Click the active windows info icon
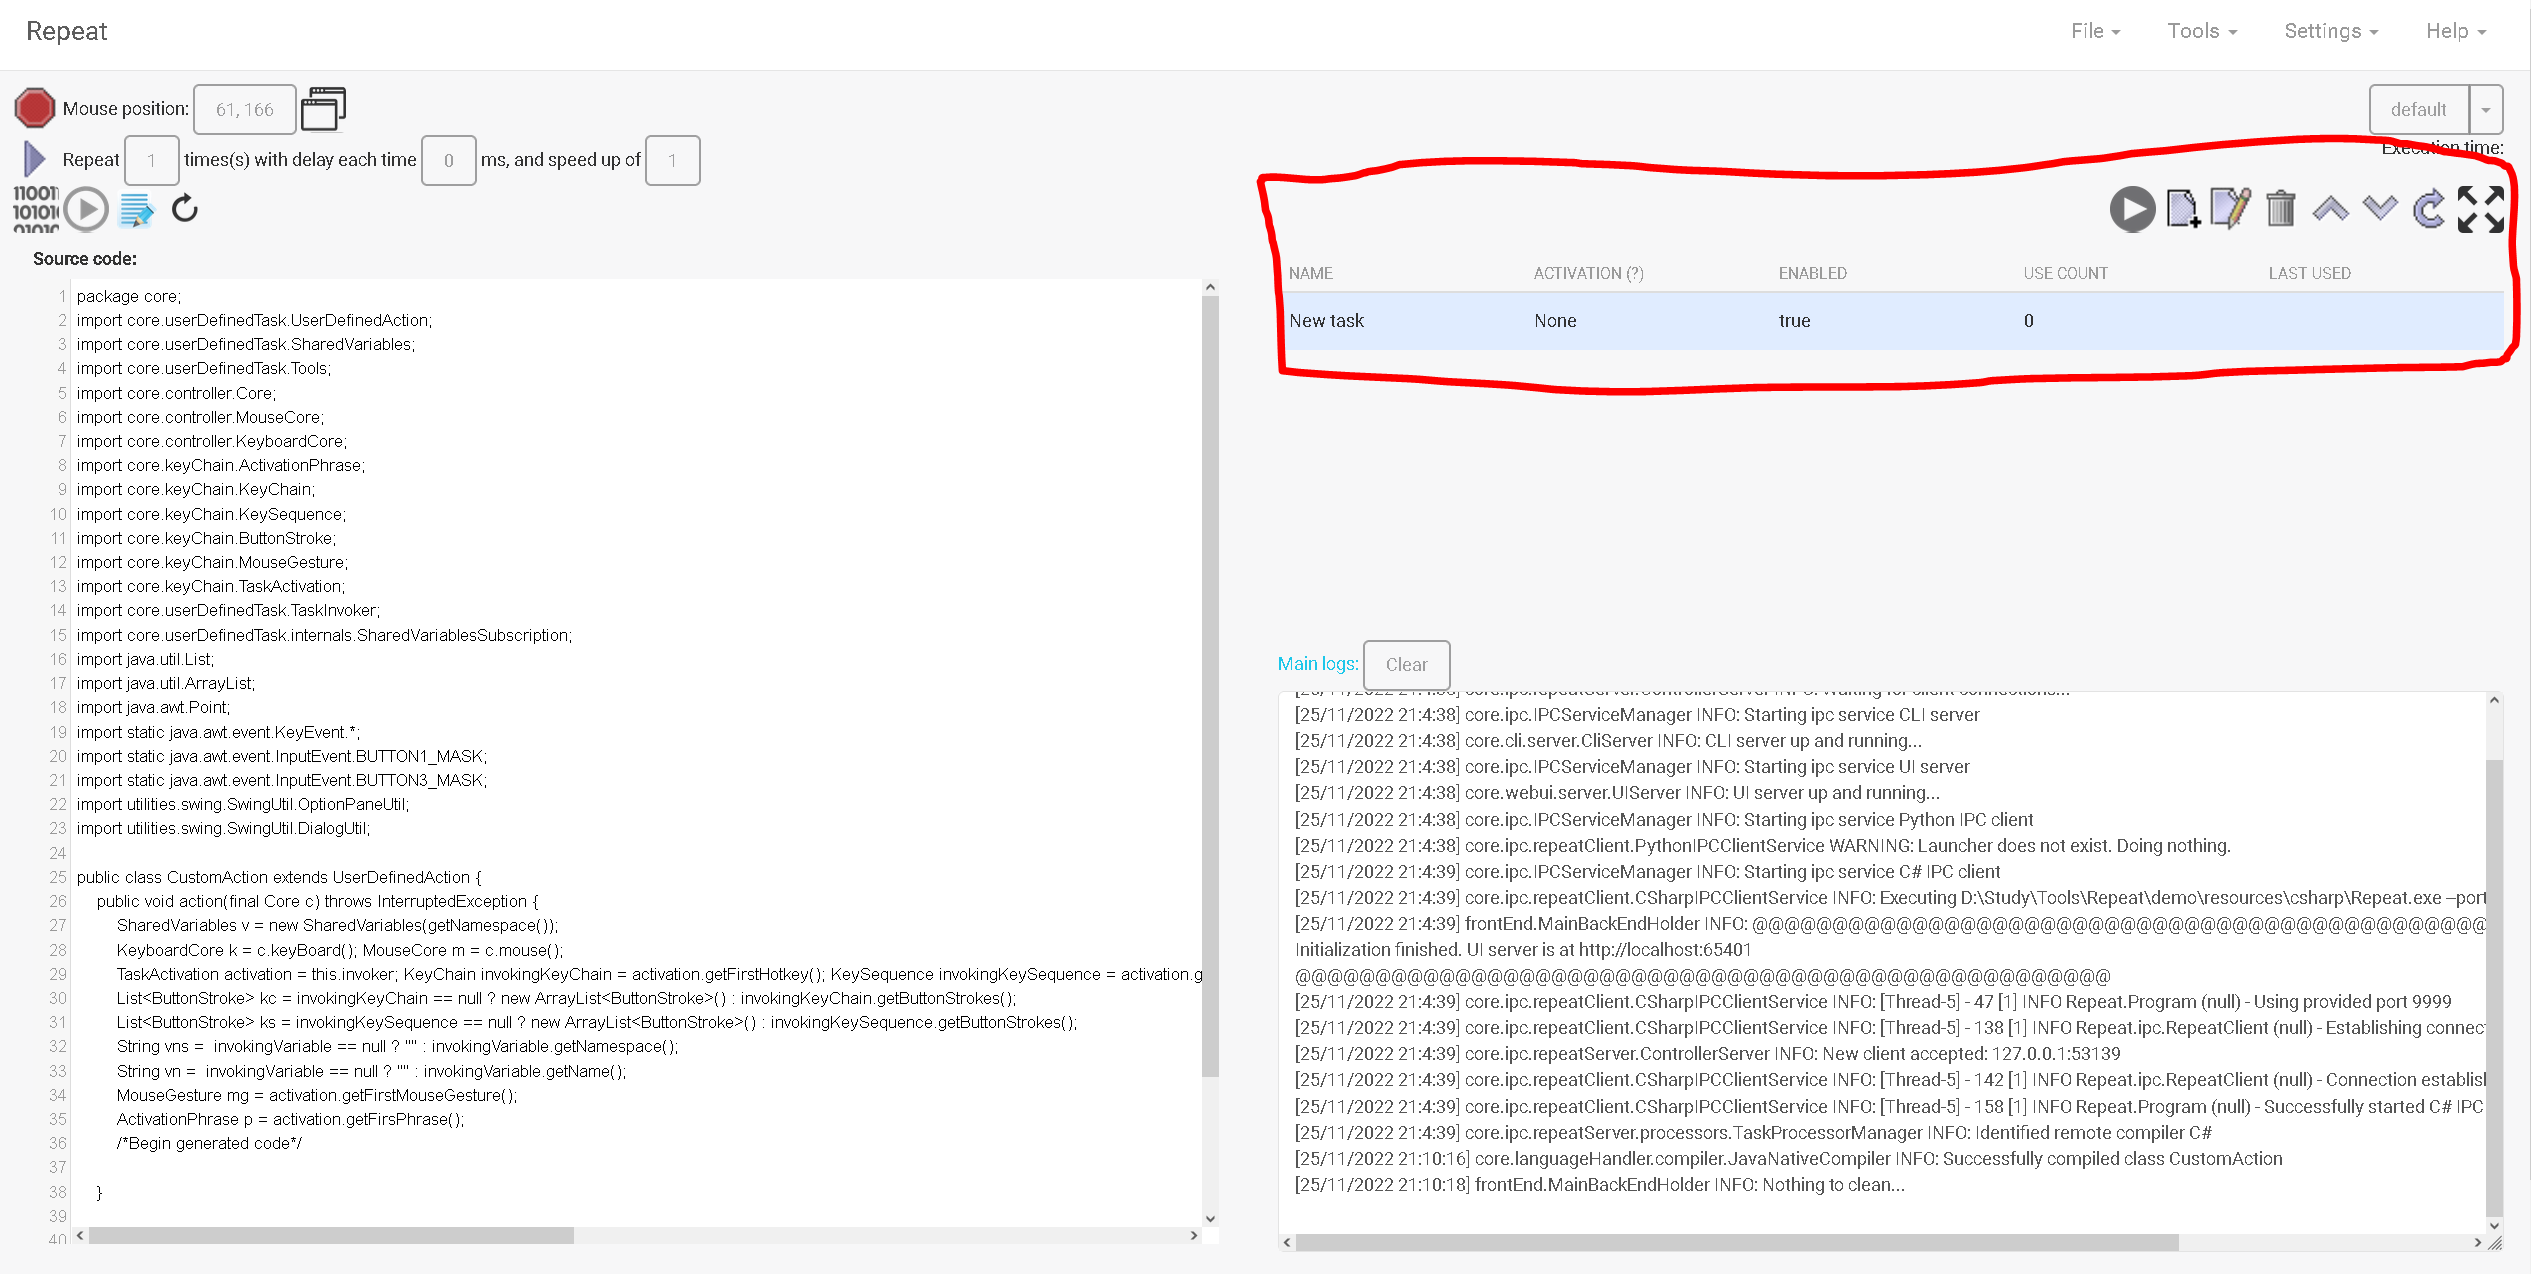Screen dimensions: 2531x1274 [x=323, y=108]
